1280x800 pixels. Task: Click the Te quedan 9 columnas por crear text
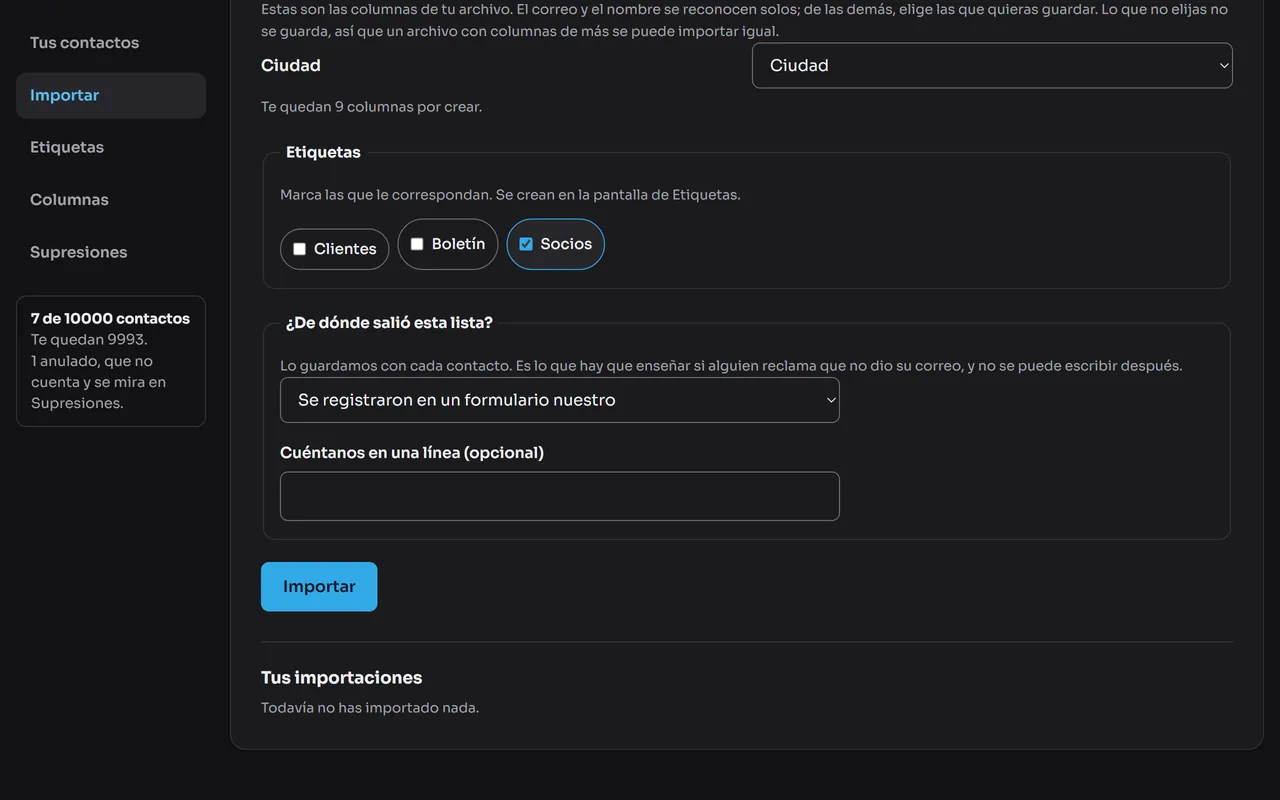[x=371, y=106]
